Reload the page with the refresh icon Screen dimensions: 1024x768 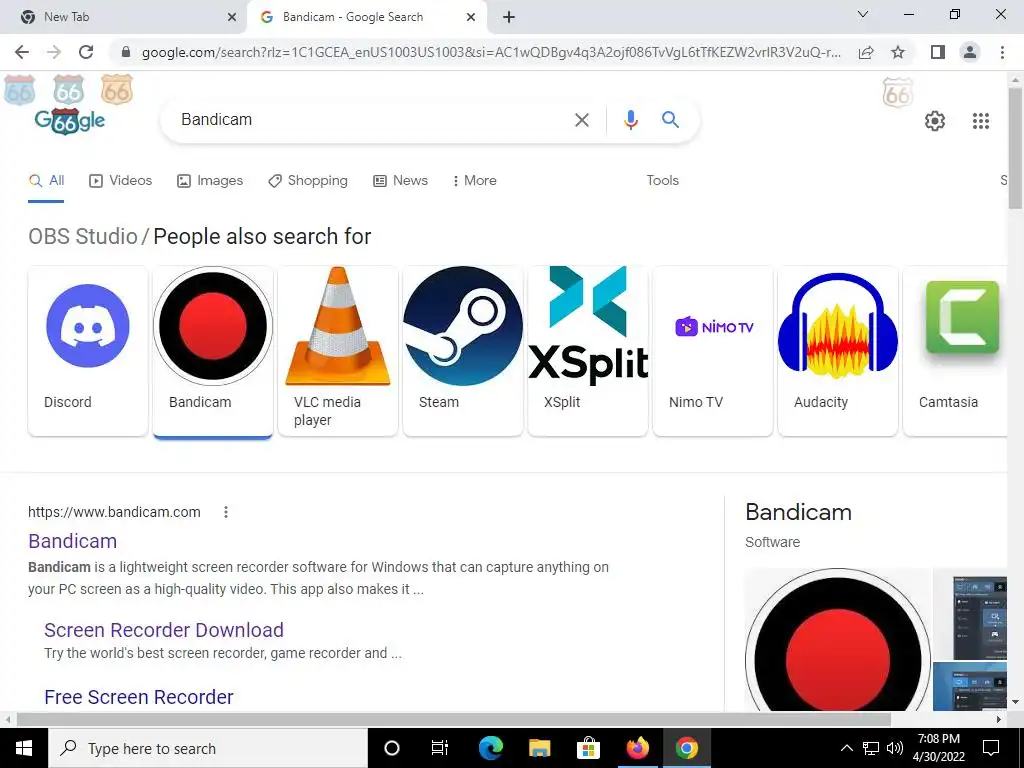point(86,52)
